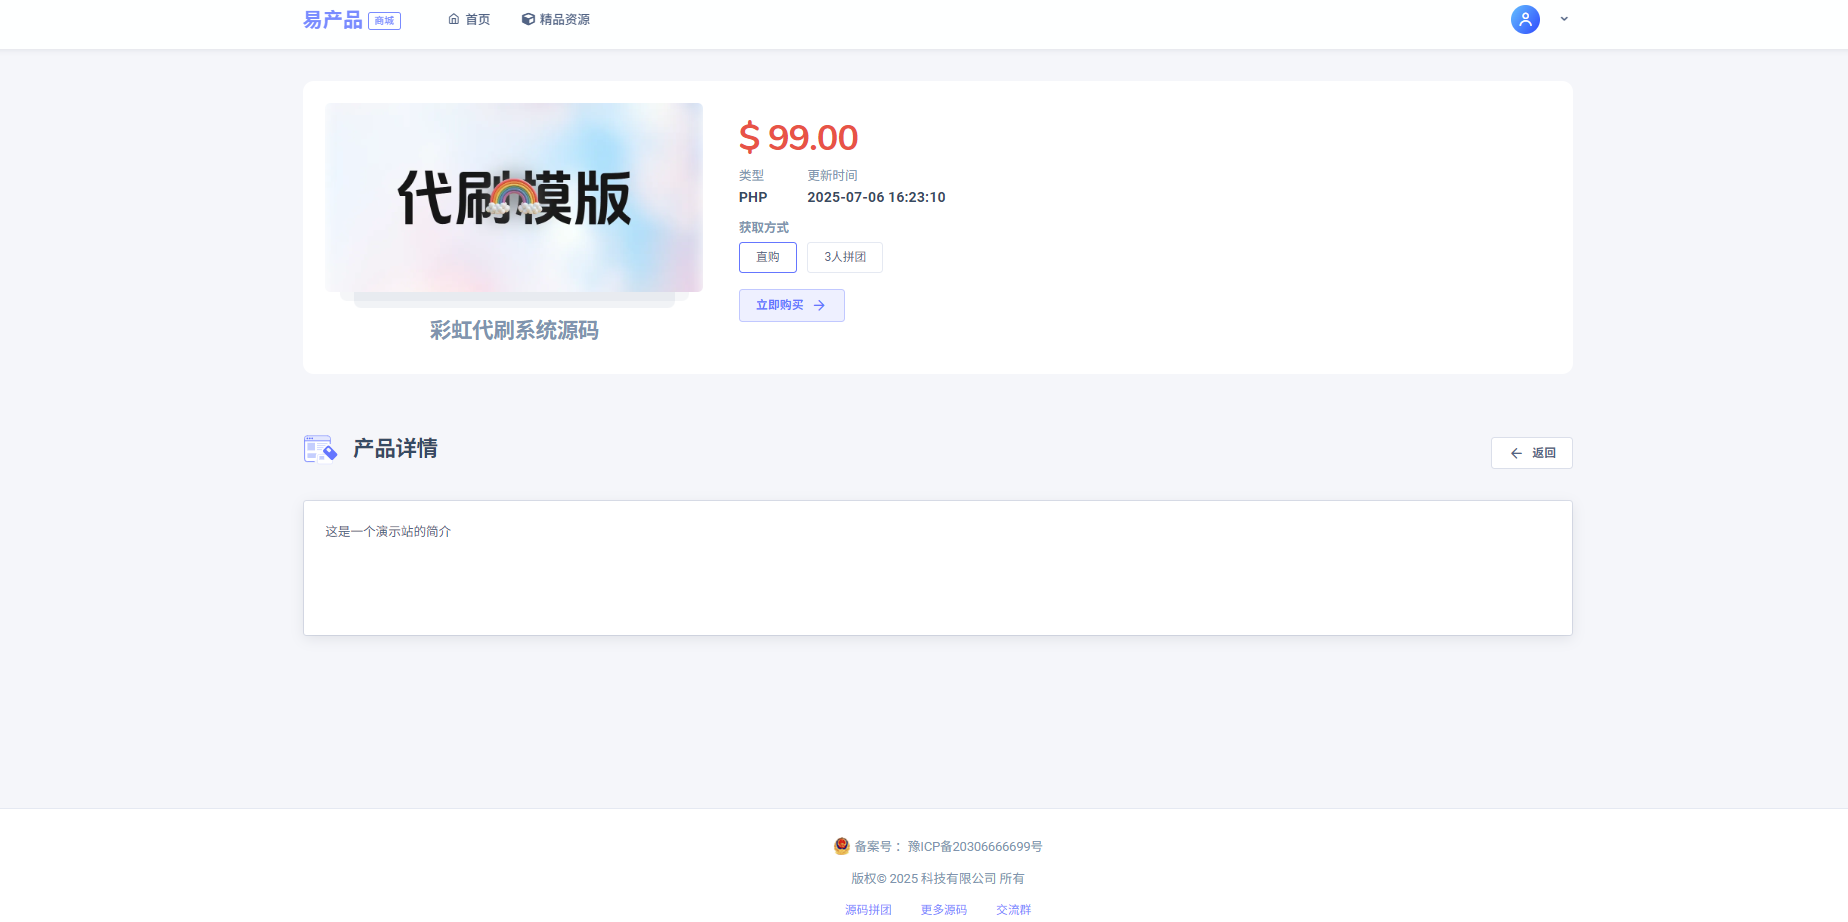Viewport: 1848px width, 922px height.
Task: Click the 返回 back button
Action: click(1532, 453)
